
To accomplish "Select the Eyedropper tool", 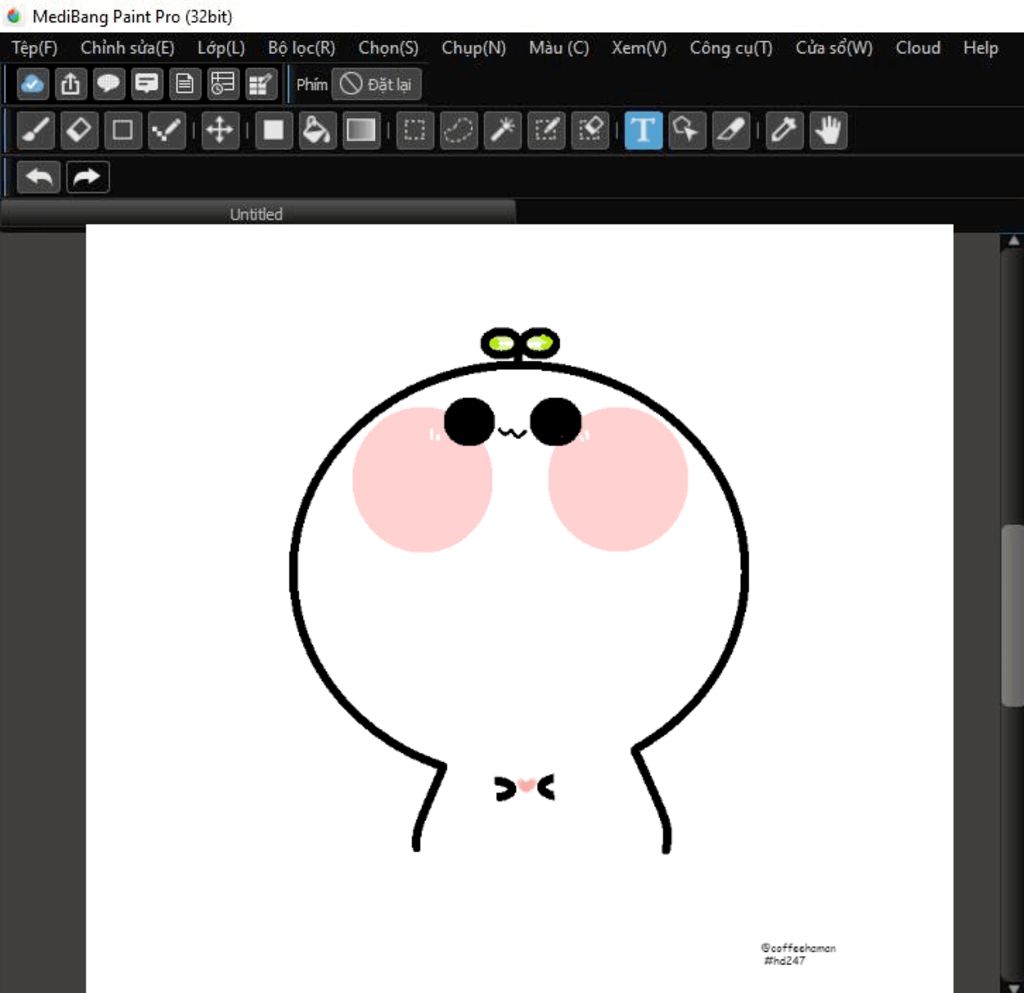I will pyautogui.click(x=784, y=131).
